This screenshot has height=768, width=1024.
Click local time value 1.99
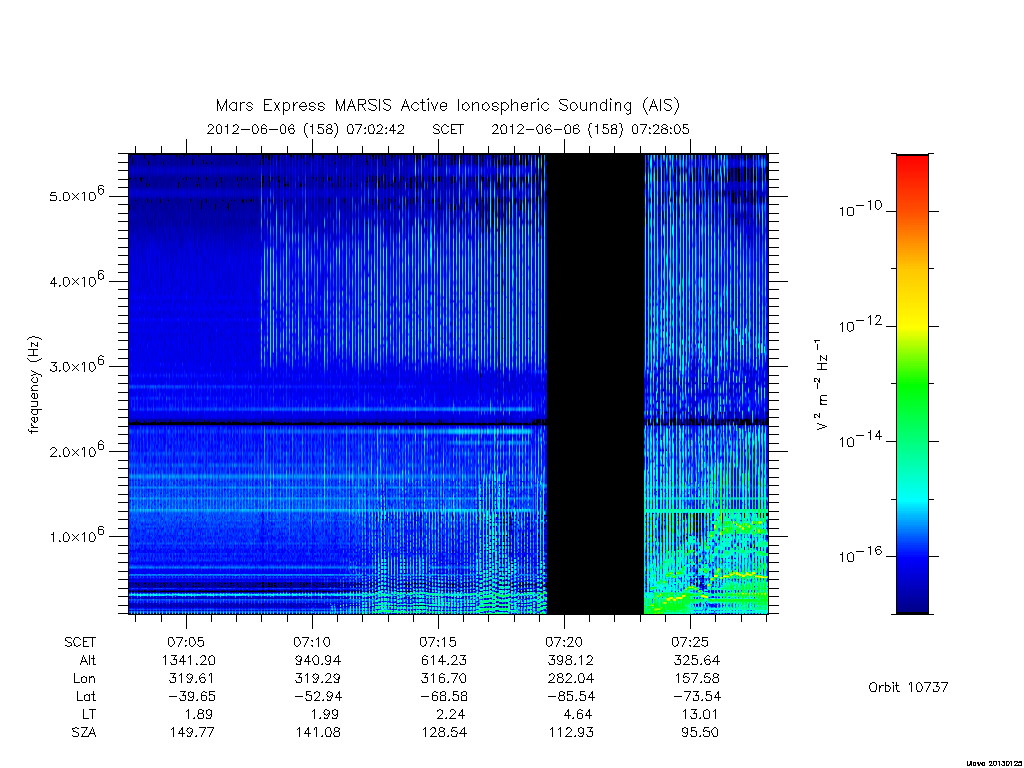click(x=323, y=714)
